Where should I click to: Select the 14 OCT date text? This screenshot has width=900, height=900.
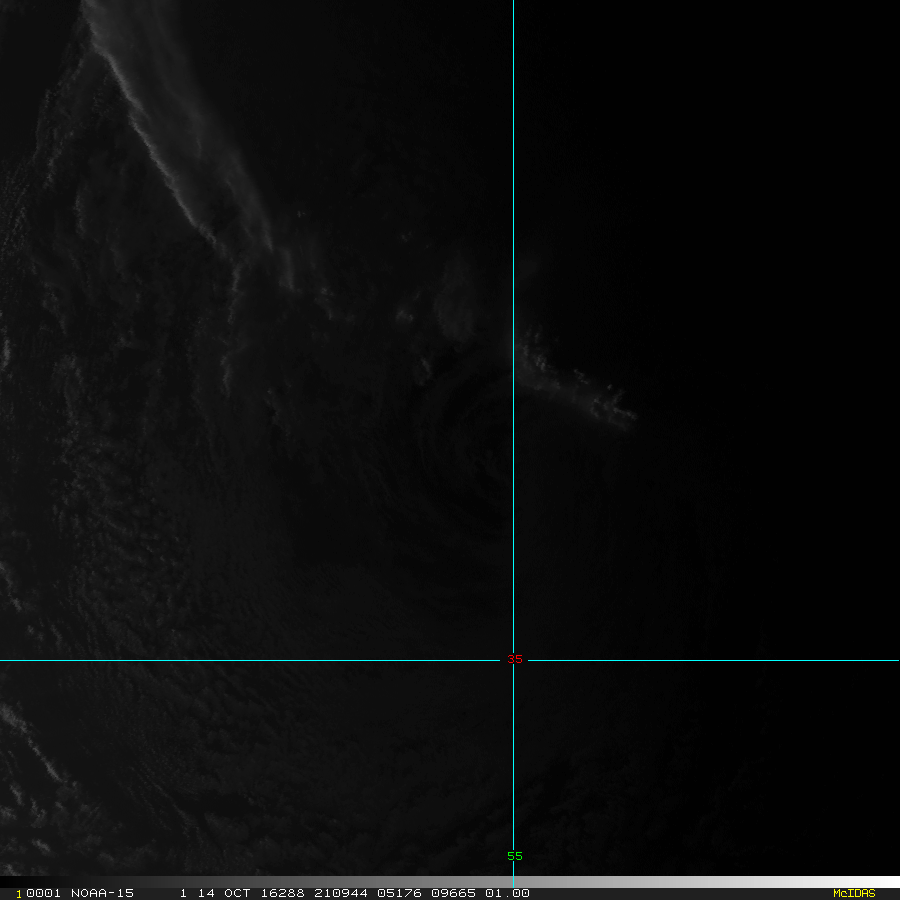pyautogui.click(x=224, y=893)
